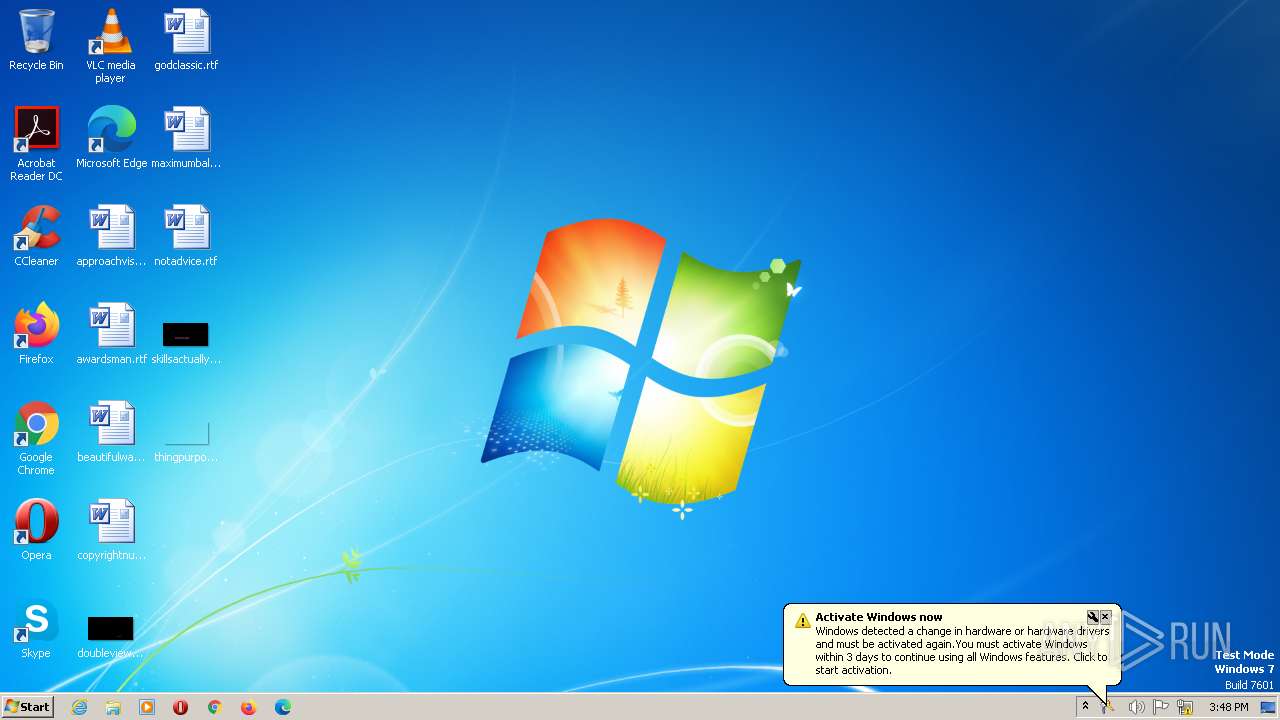Viewport: 1280px width, 720px height.
Task: Launch Internet Explorer from the taskbar
Action: [x=79, y=707]
